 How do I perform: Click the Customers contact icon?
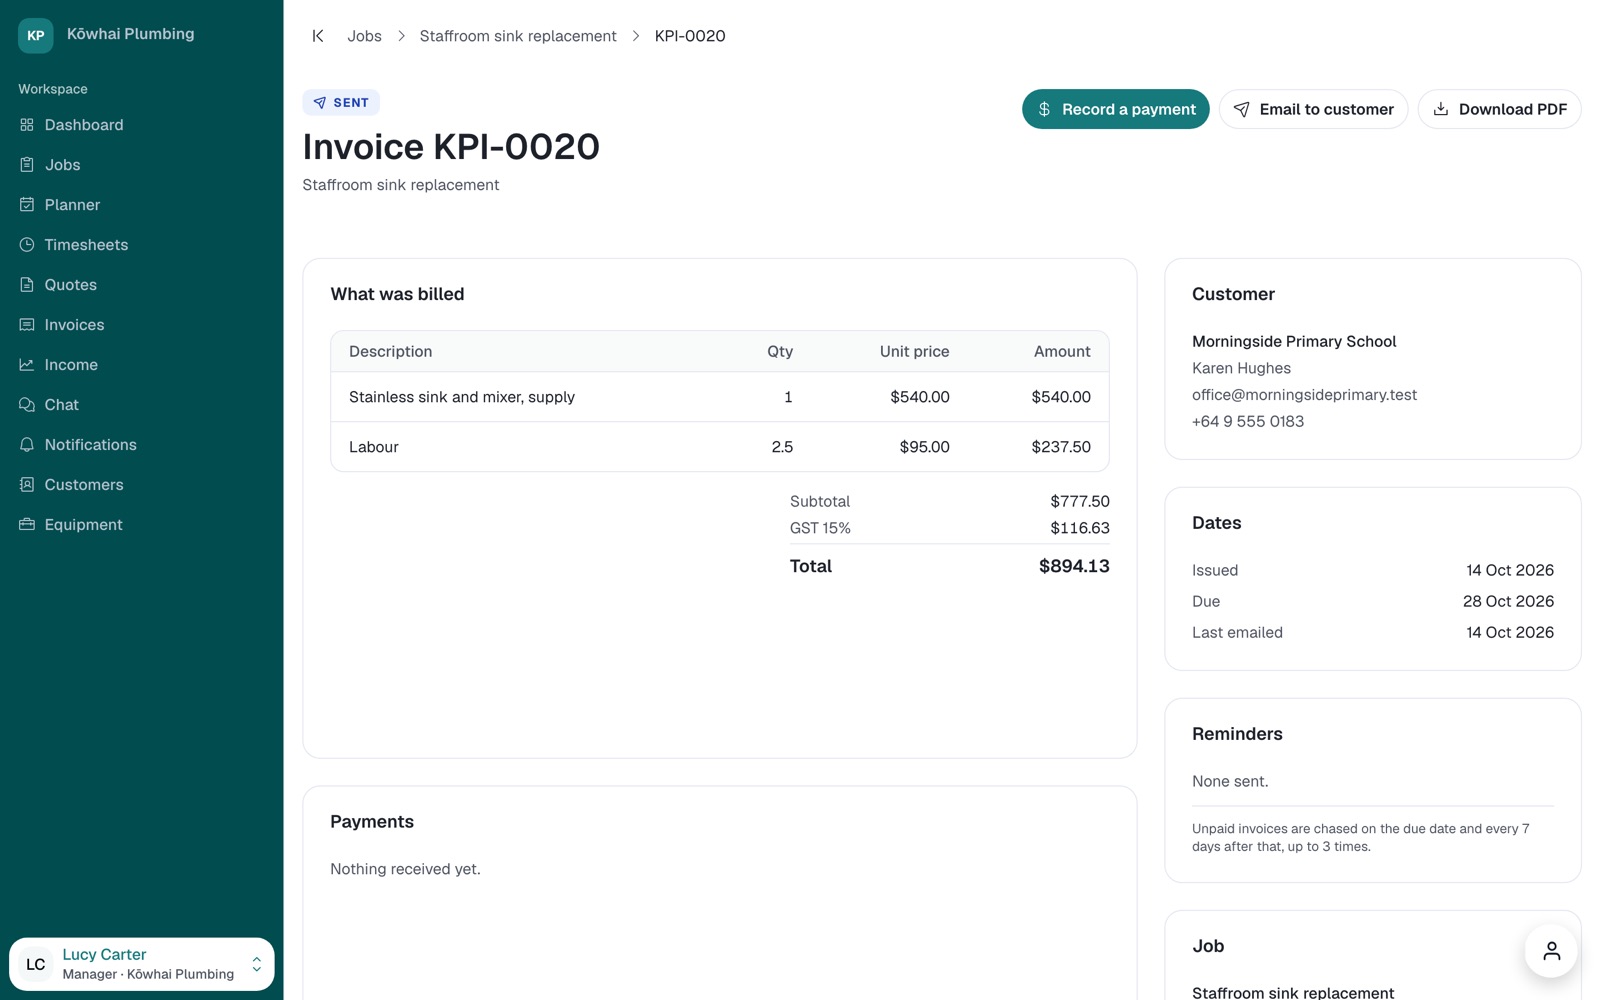point(27,485)
